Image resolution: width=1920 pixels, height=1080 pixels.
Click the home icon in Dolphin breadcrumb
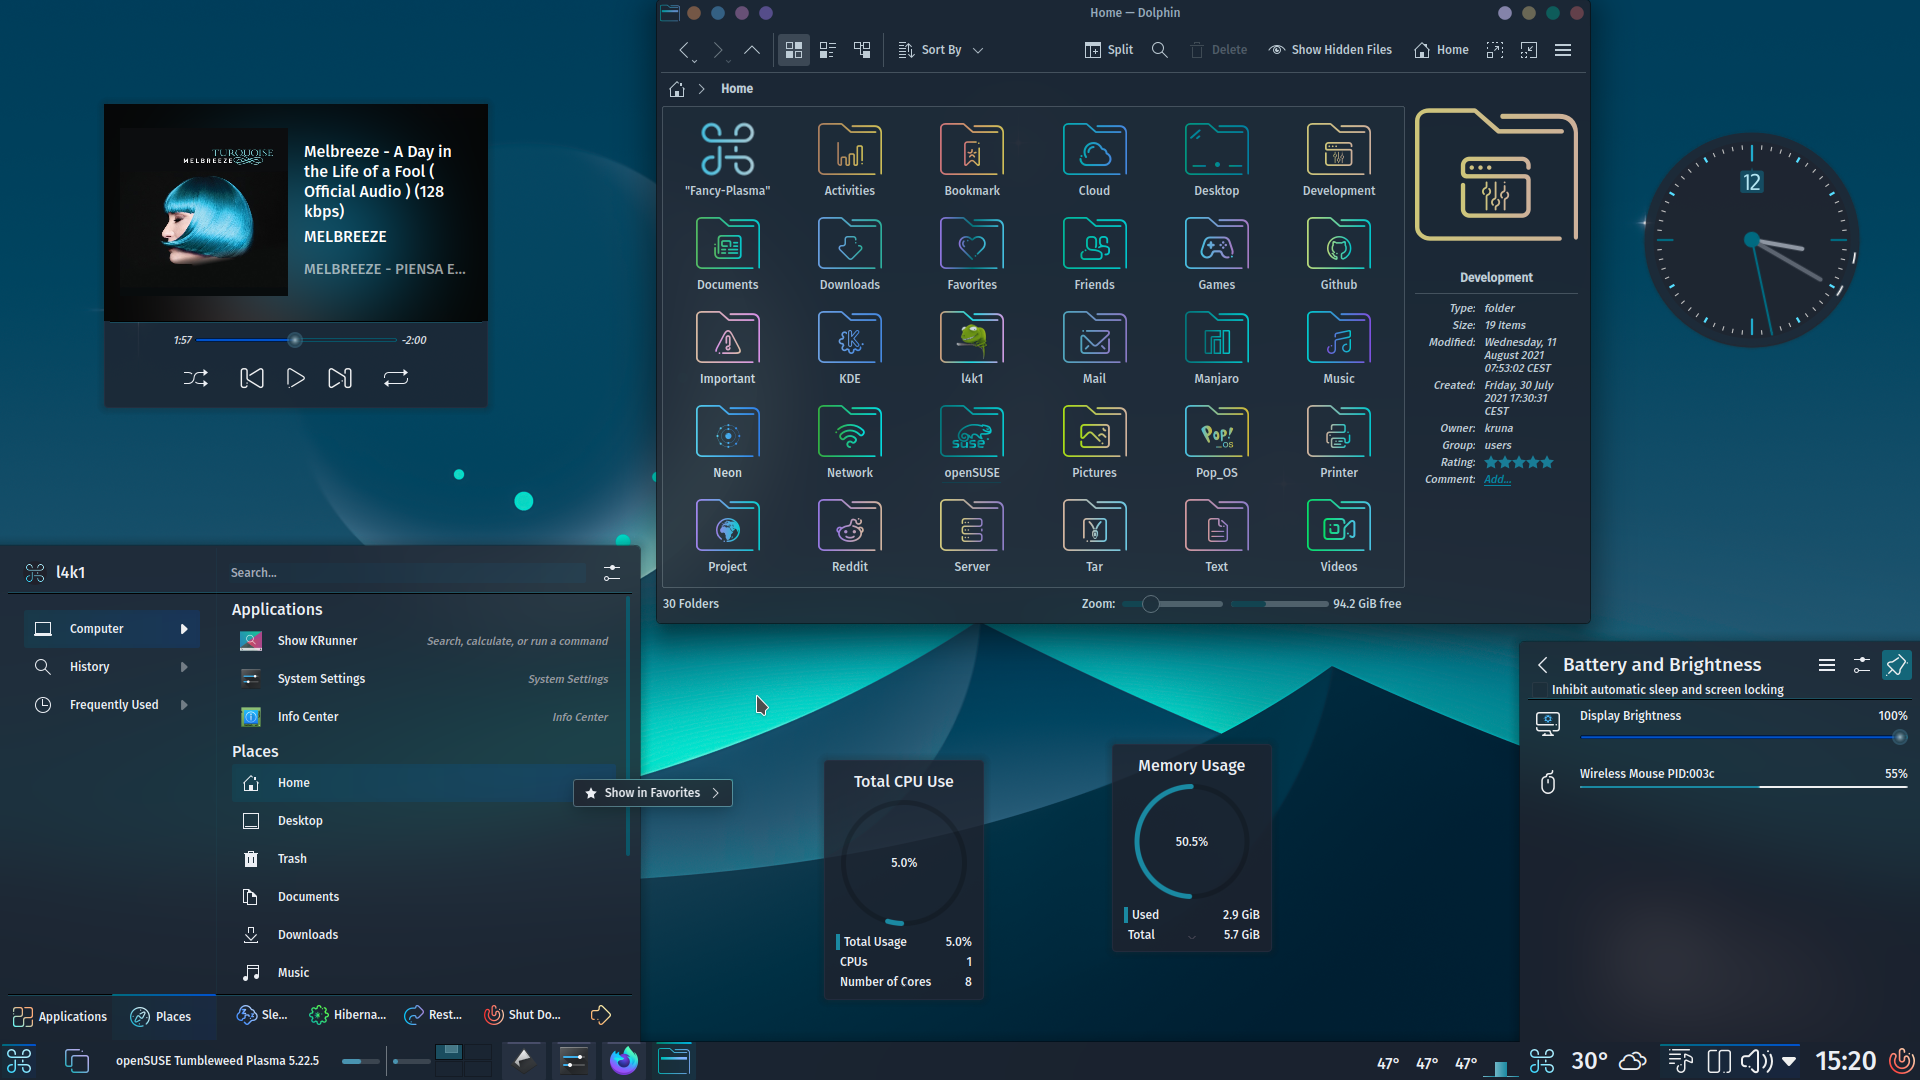tap(677, 89)
